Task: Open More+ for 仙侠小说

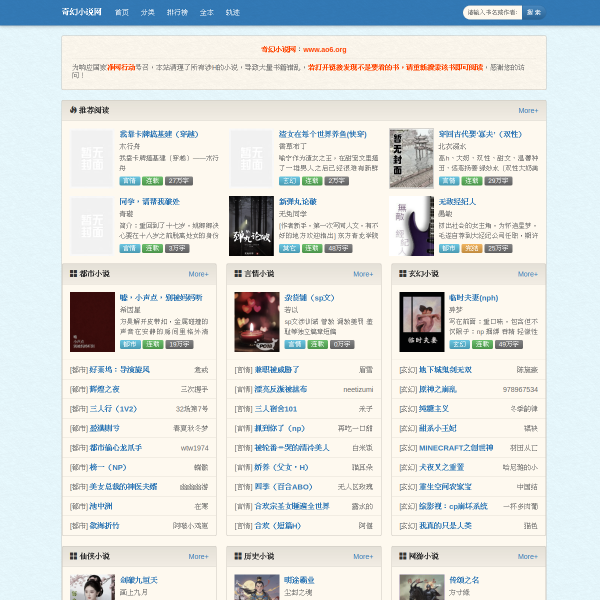Action: pyautogui.click(x=198, y=556)
